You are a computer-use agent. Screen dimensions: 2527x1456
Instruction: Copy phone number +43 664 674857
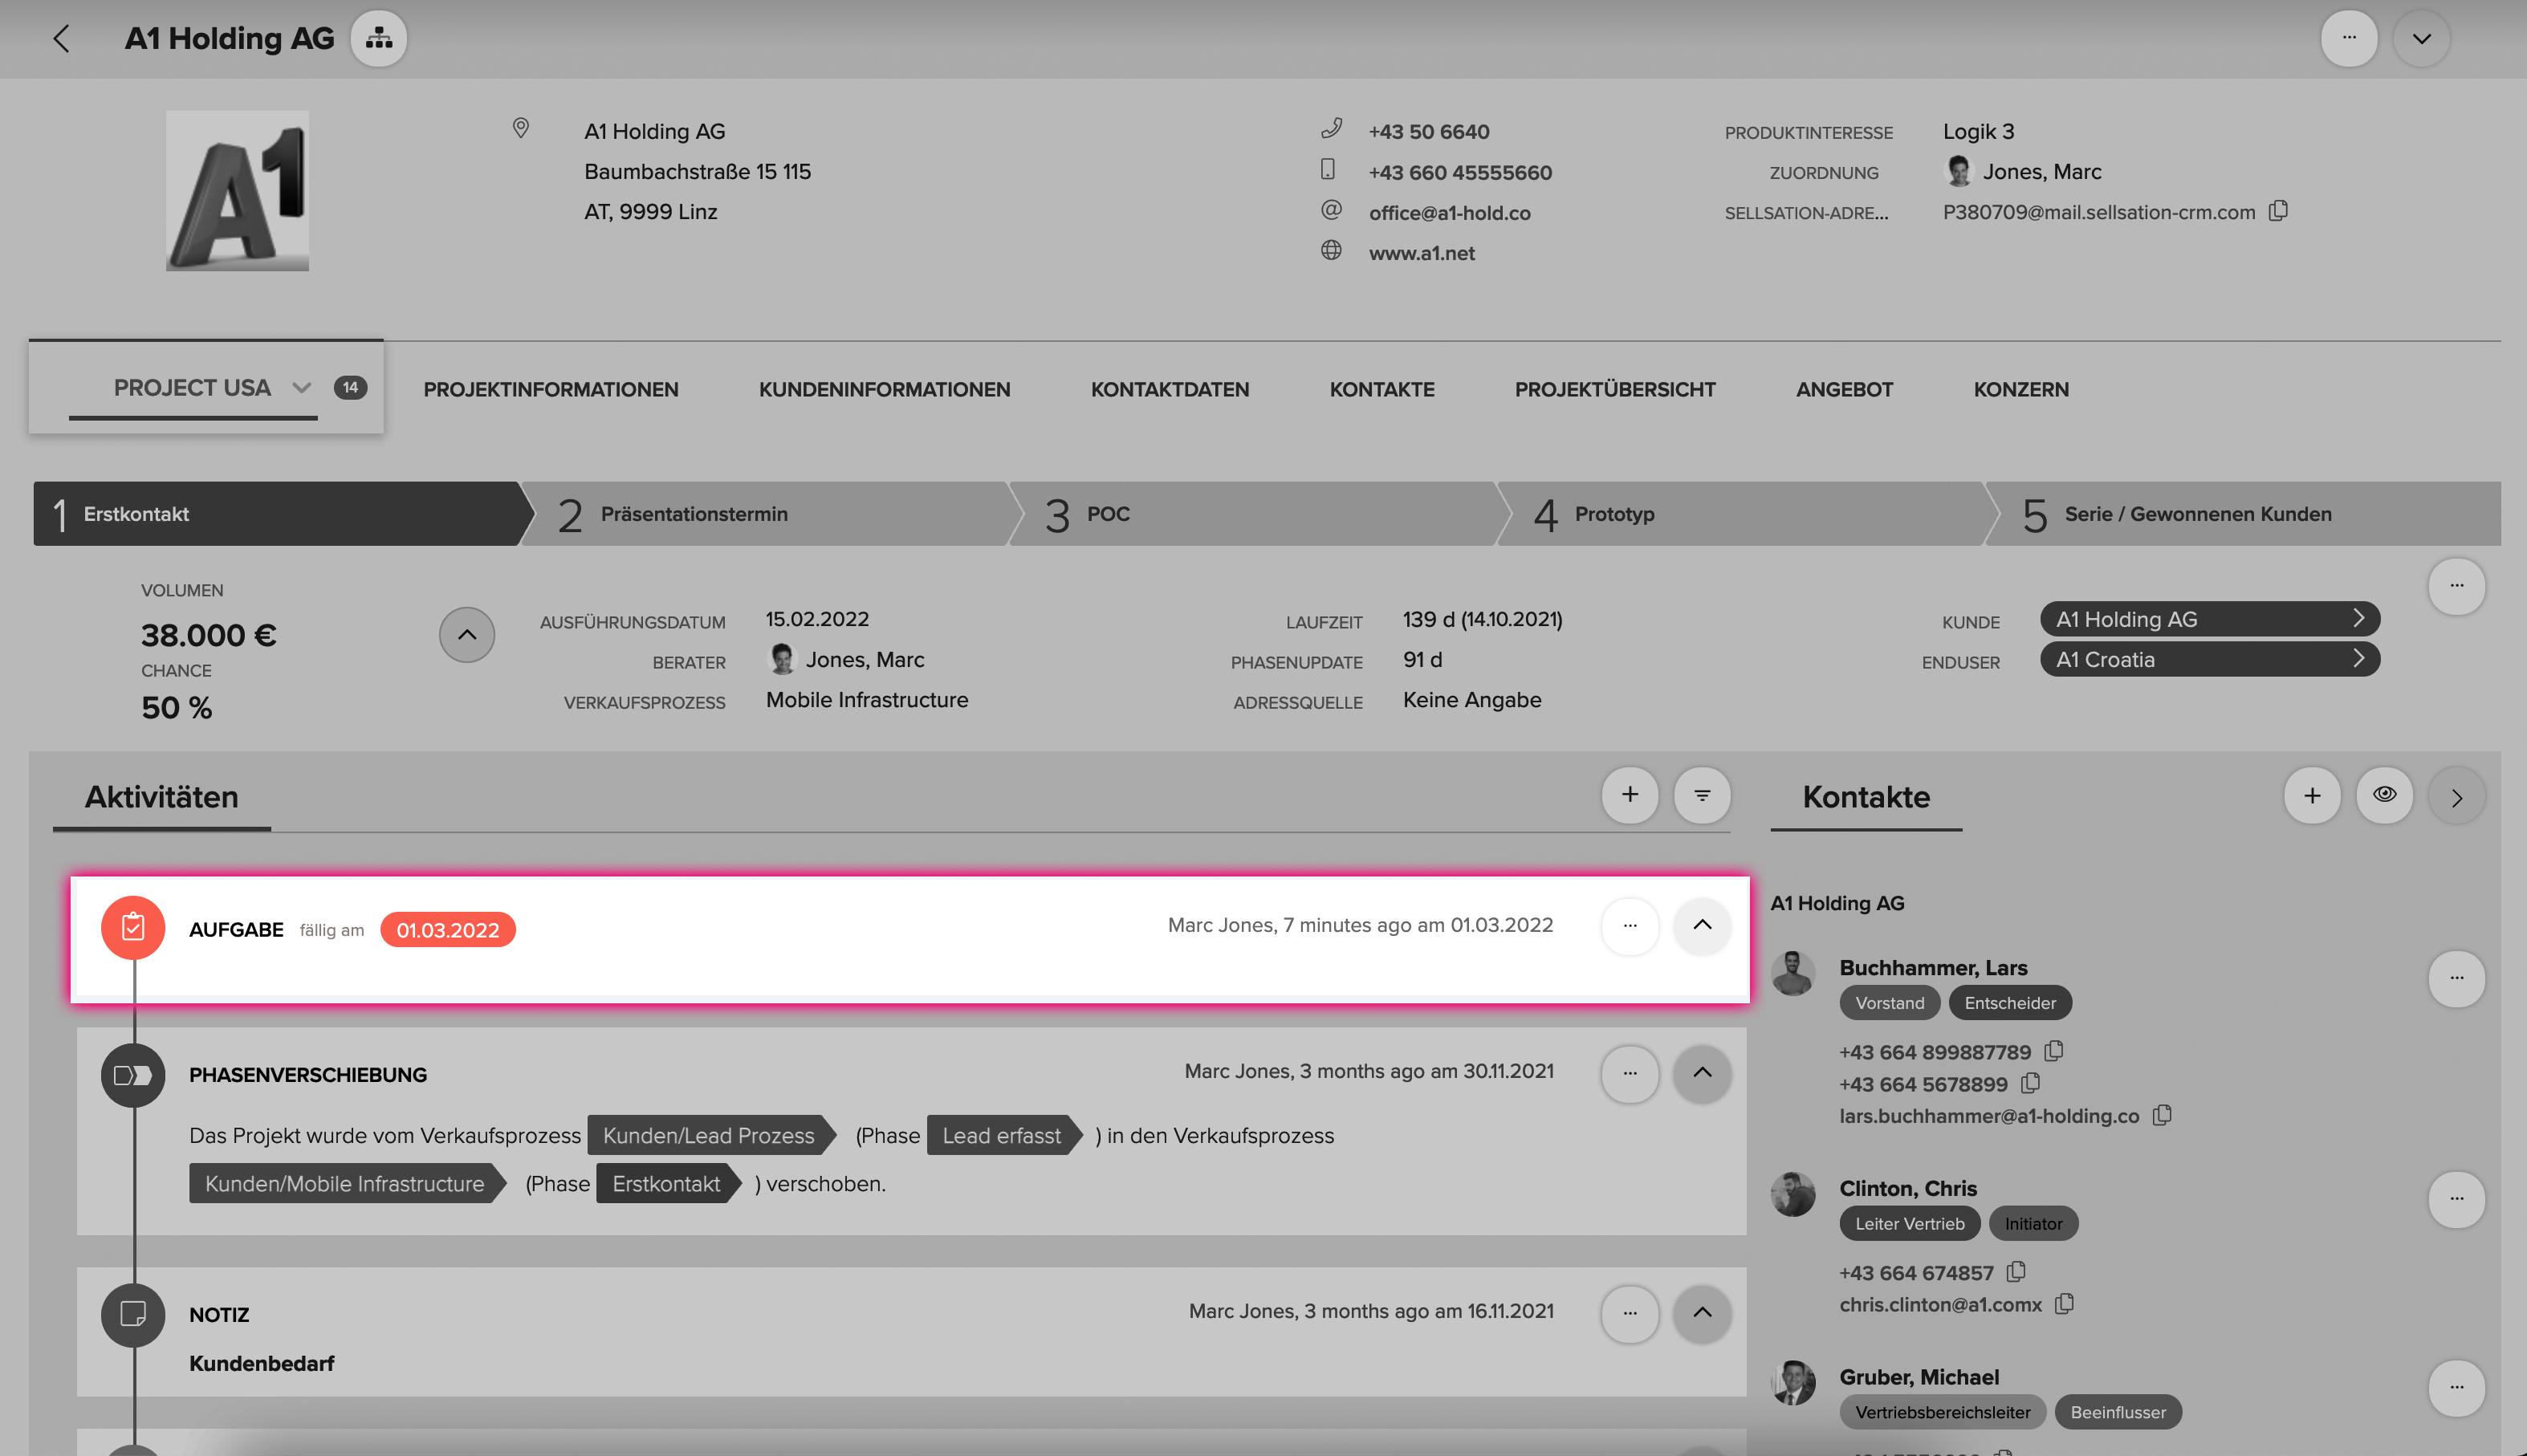tap(2016, 1272)
